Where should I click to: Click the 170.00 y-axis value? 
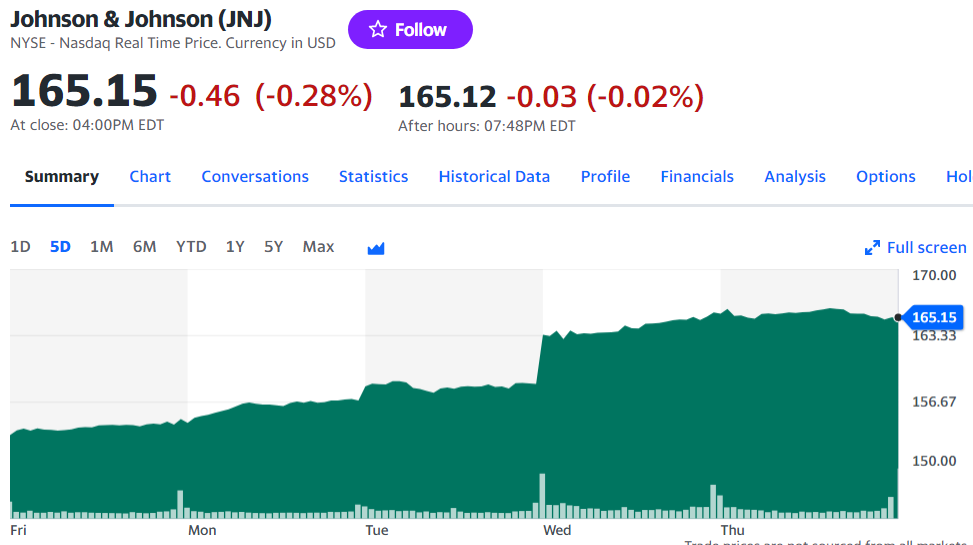[x=934, y=275]
